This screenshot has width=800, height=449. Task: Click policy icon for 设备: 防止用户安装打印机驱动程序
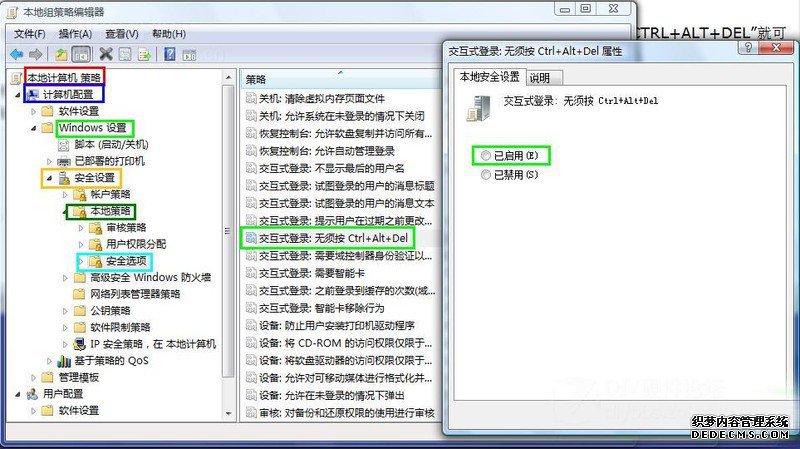tap(251, 325)
